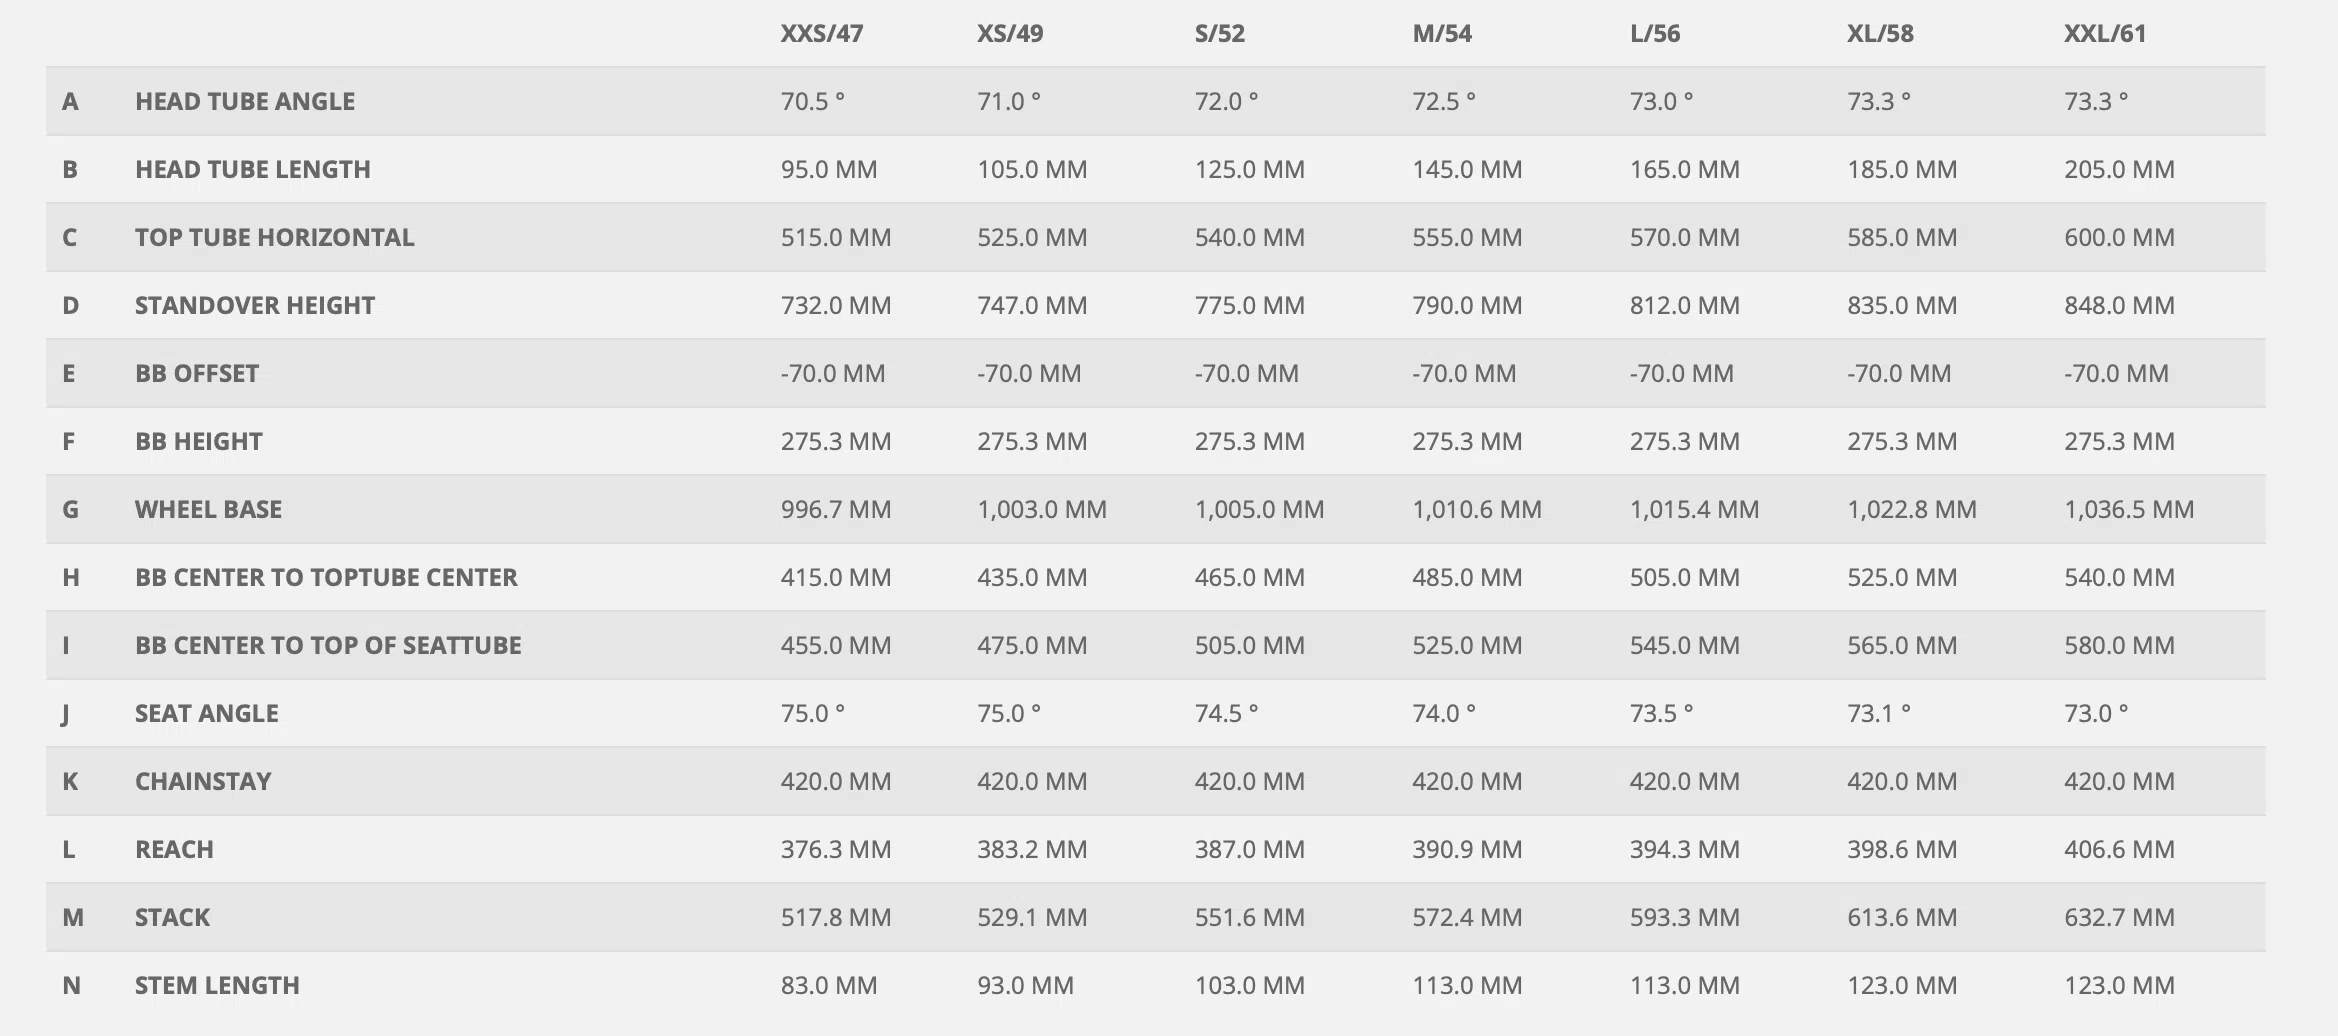The image size is (2338, 1036).
Task: Select the SEAT ANGLE row label
Action: 207,713
